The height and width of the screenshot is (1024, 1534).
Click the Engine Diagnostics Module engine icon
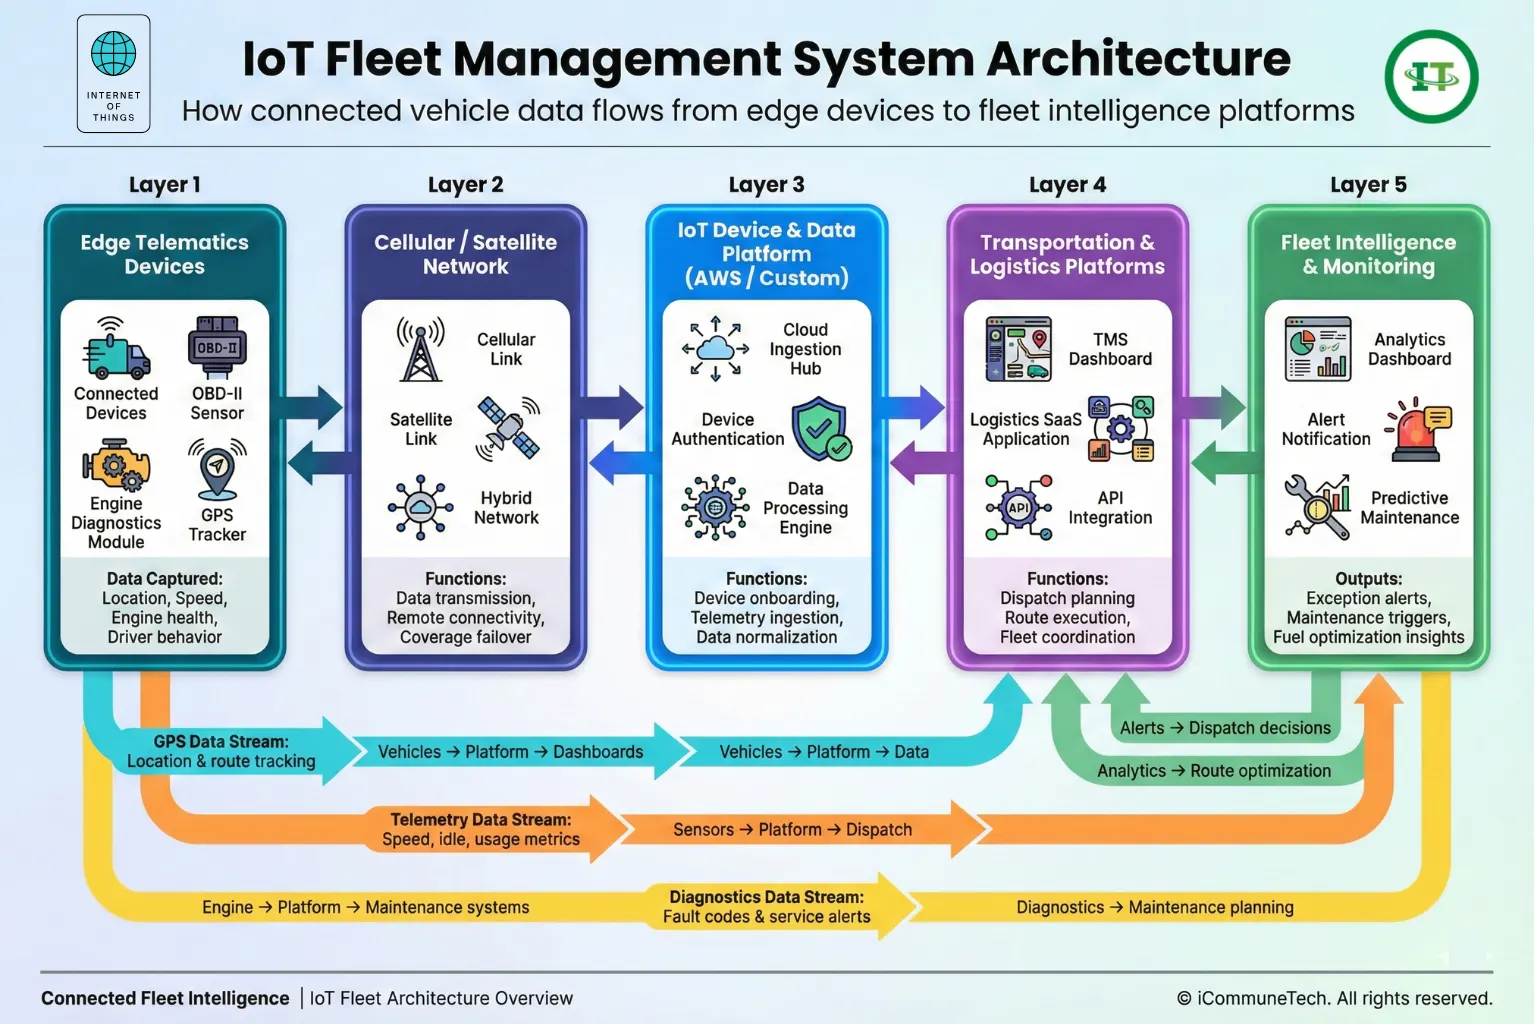(x=116, y=466)
